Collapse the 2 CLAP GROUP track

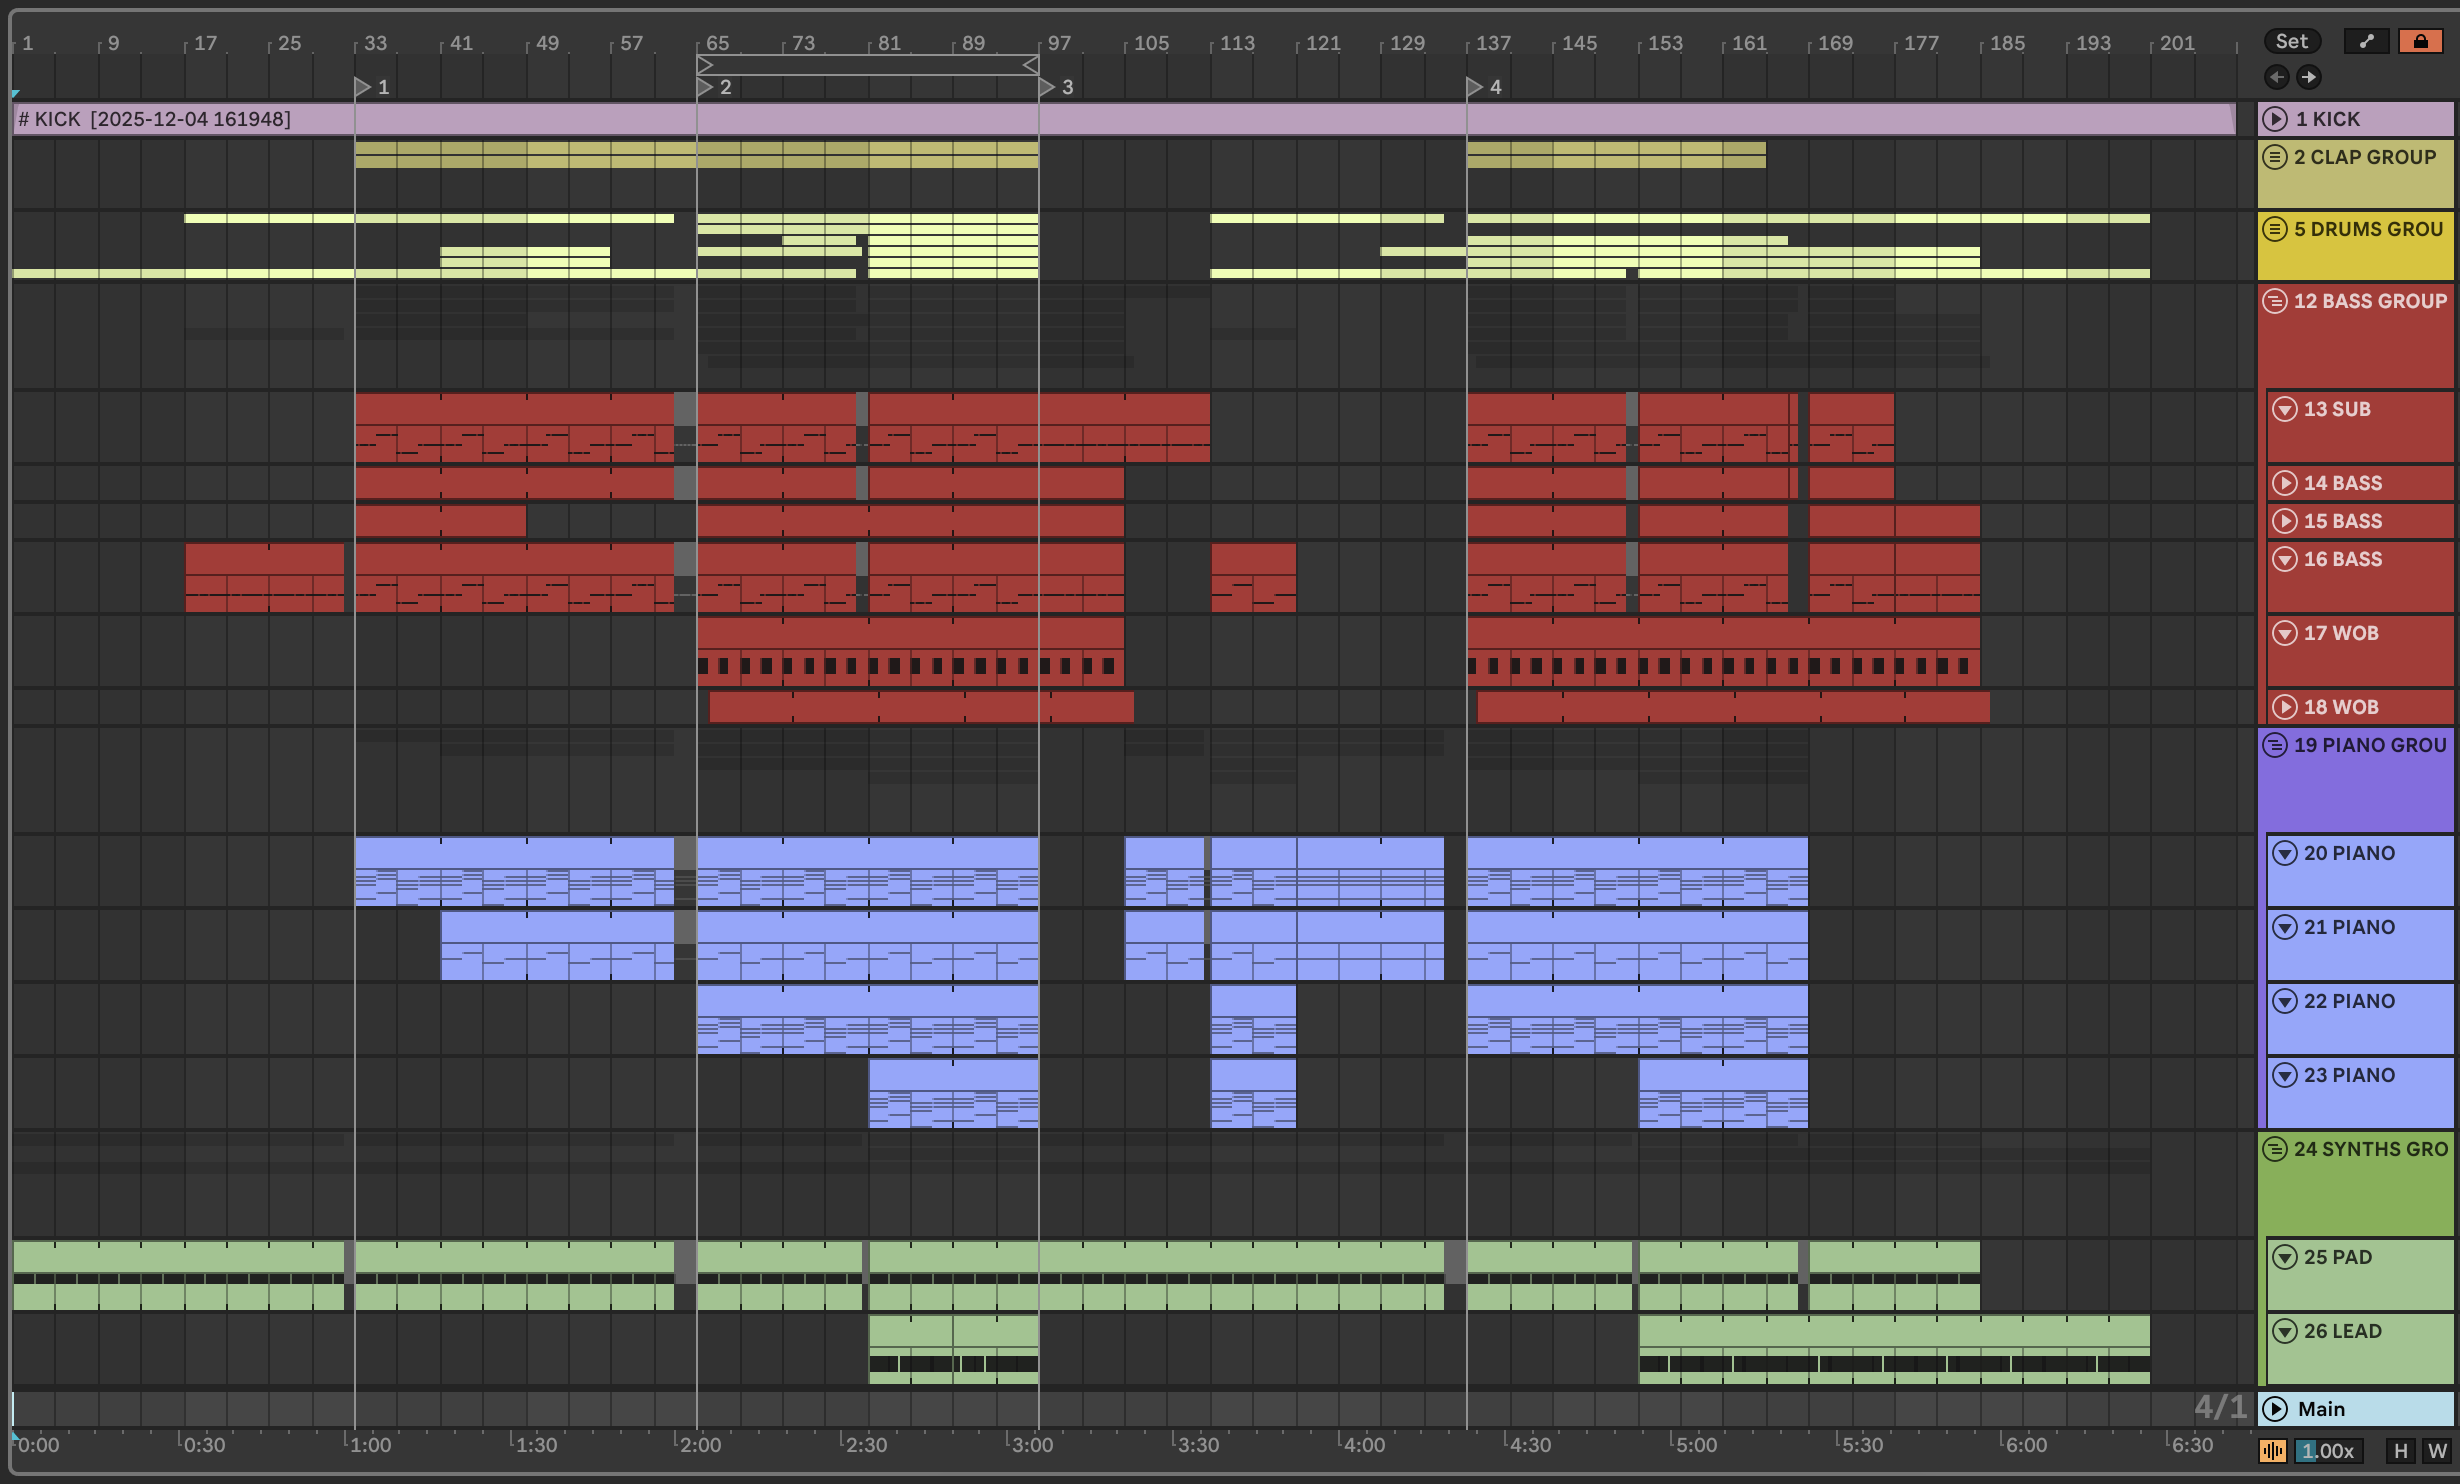pyautogui.click(x=2275, y=157)
